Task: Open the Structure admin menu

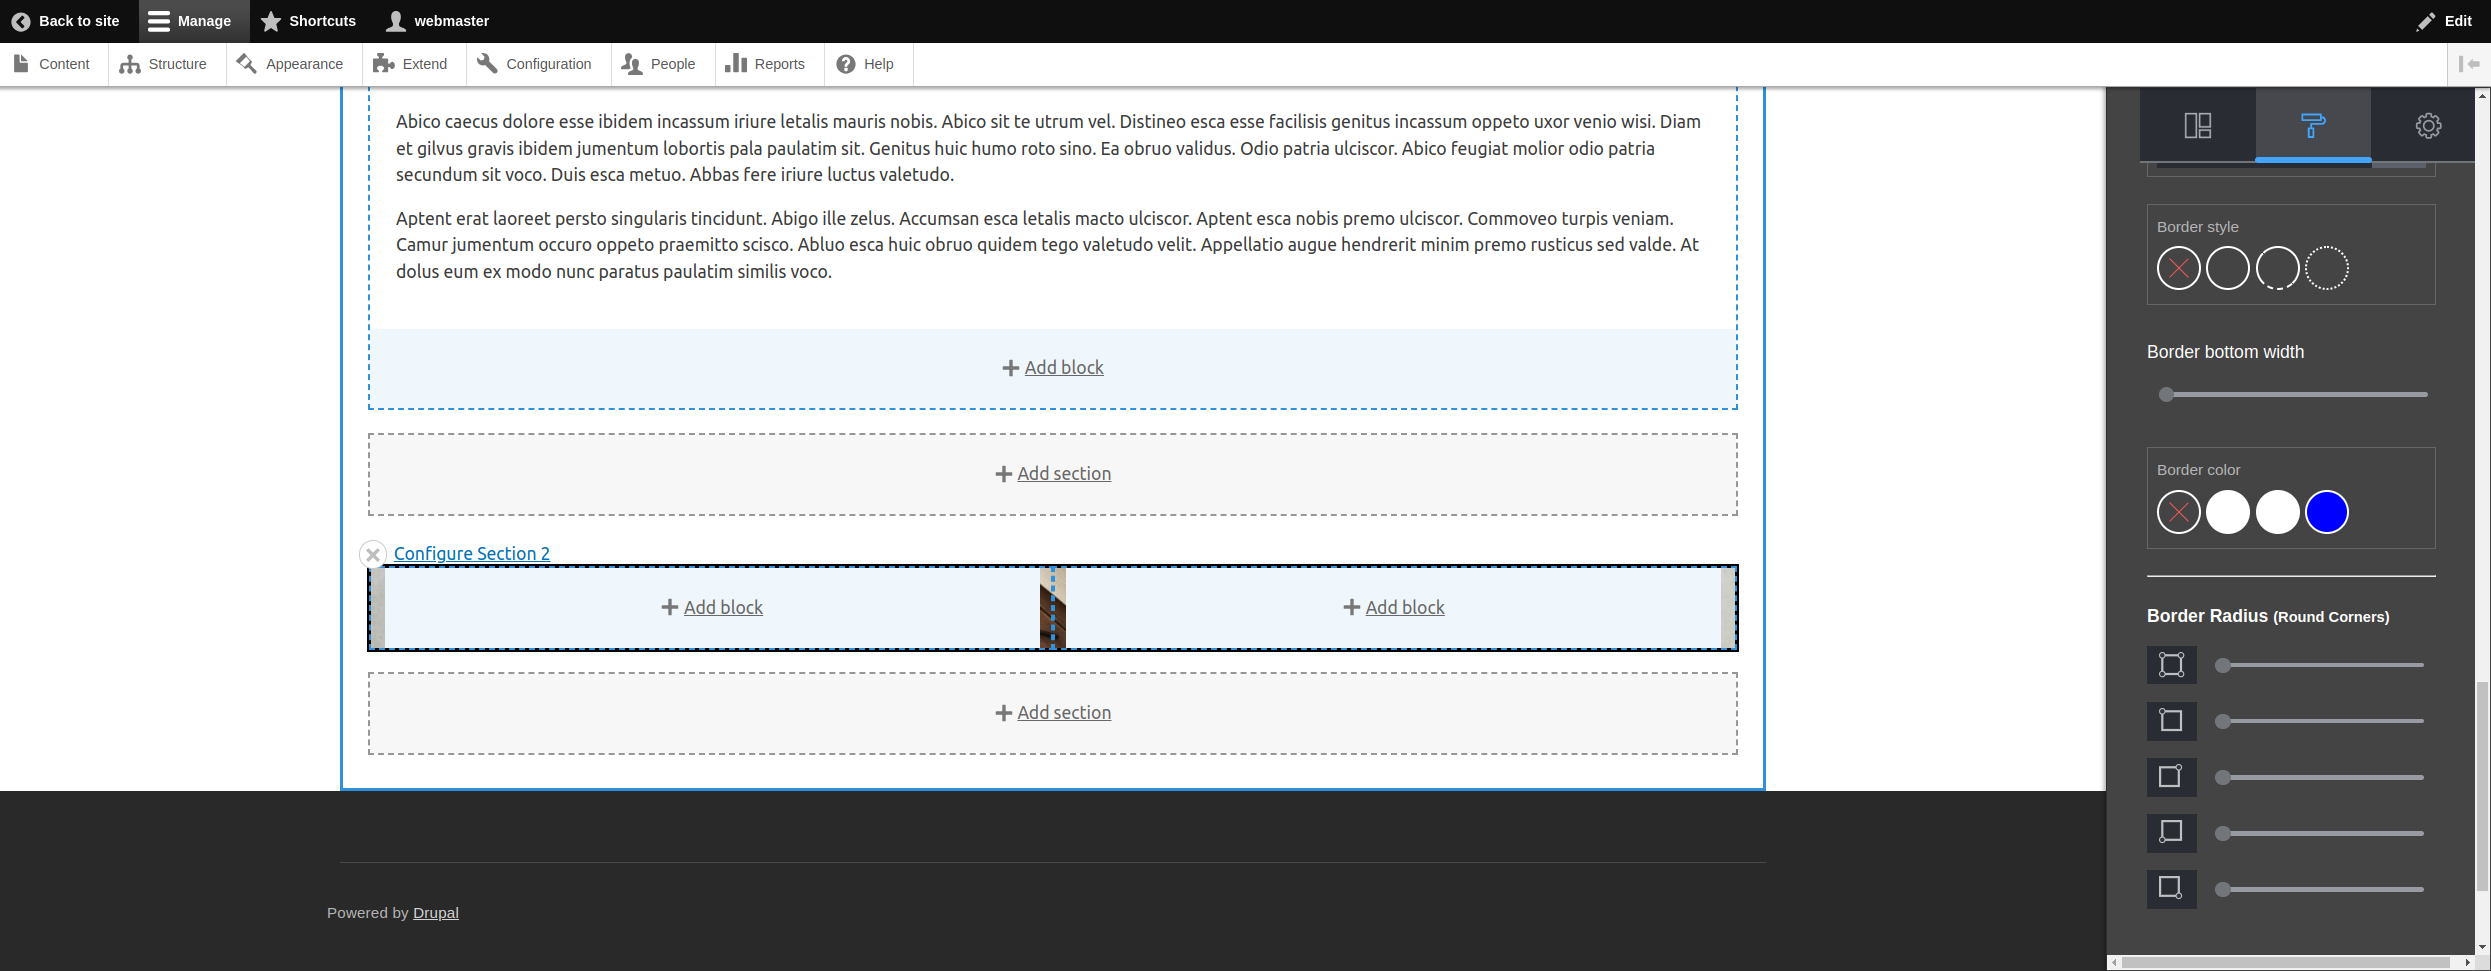Action: (x=177, y=63)
